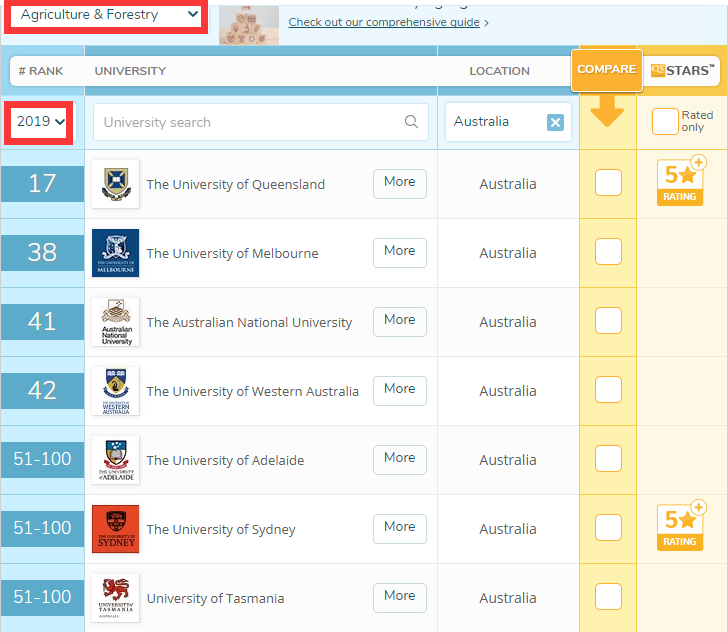Open the Australia location filter field
The height and width of the screenshot is (632, 728).
click(496, 122)
